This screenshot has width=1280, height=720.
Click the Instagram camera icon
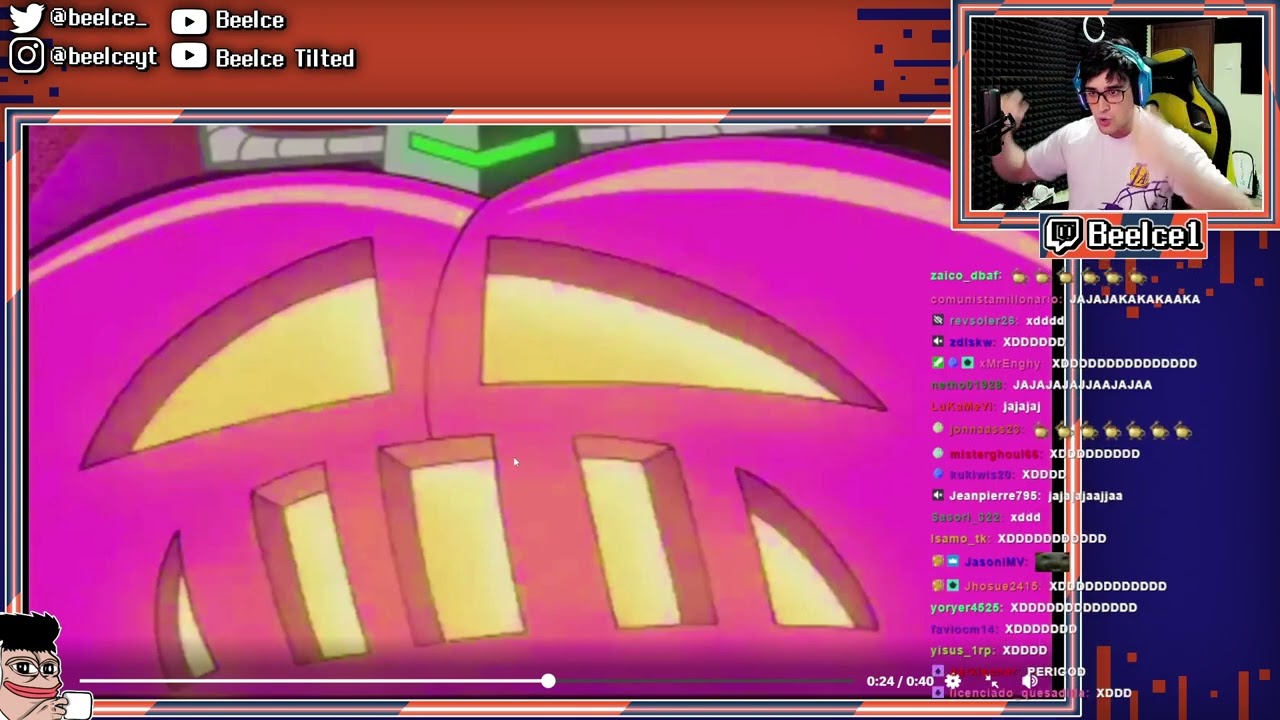pos(27,56)
